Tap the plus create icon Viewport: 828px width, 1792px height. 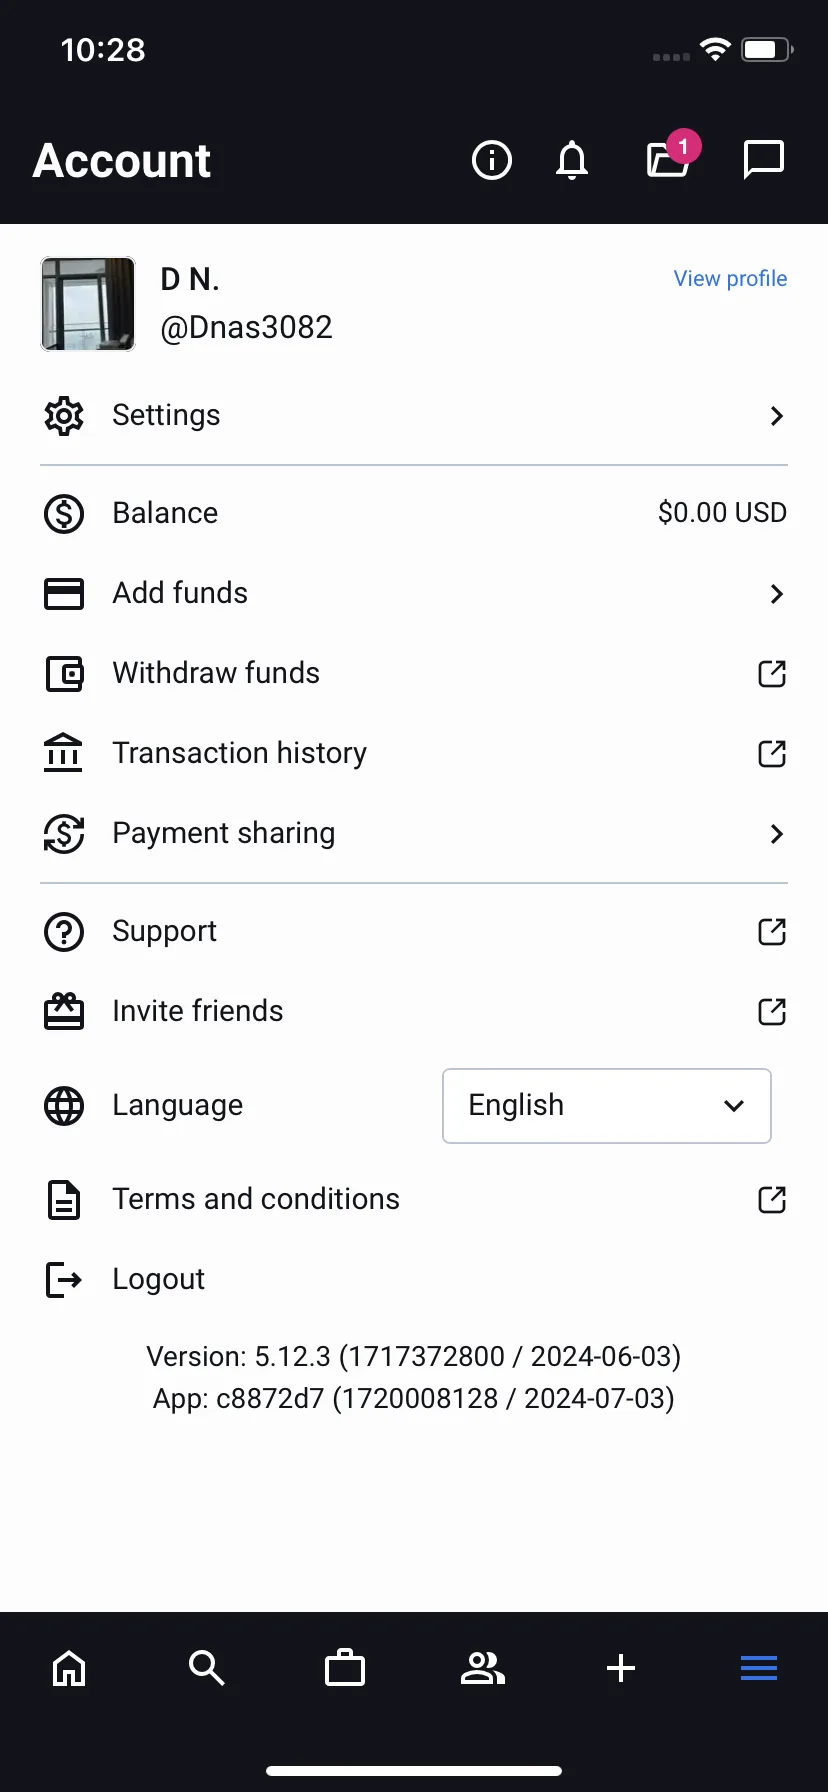621,1668
